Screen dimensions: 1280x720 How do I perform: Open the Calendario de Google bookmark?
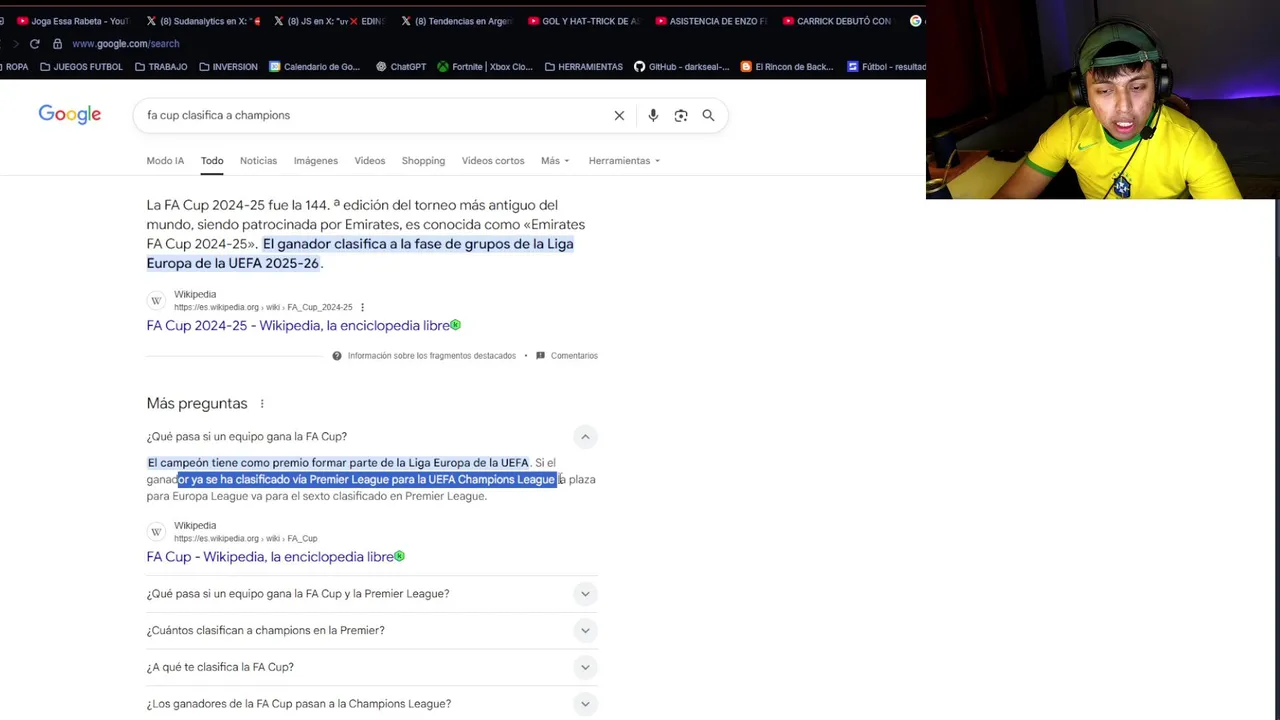point(314,67)
